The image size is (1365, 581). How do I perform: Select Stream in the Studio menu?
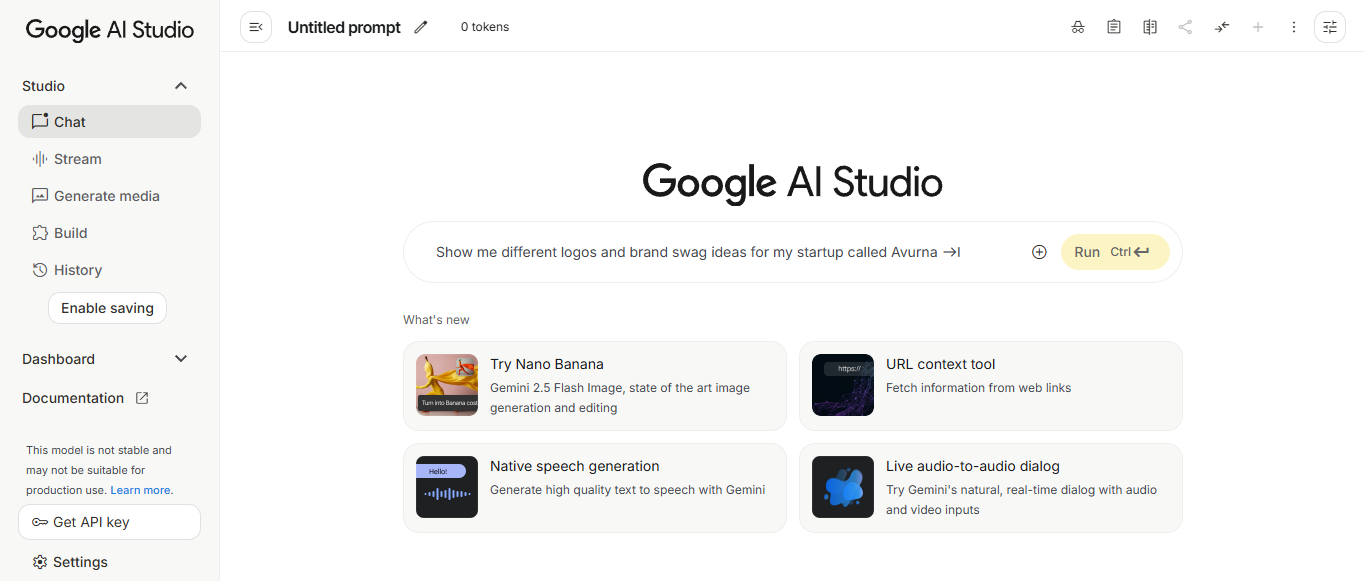[x=109, y=159]
